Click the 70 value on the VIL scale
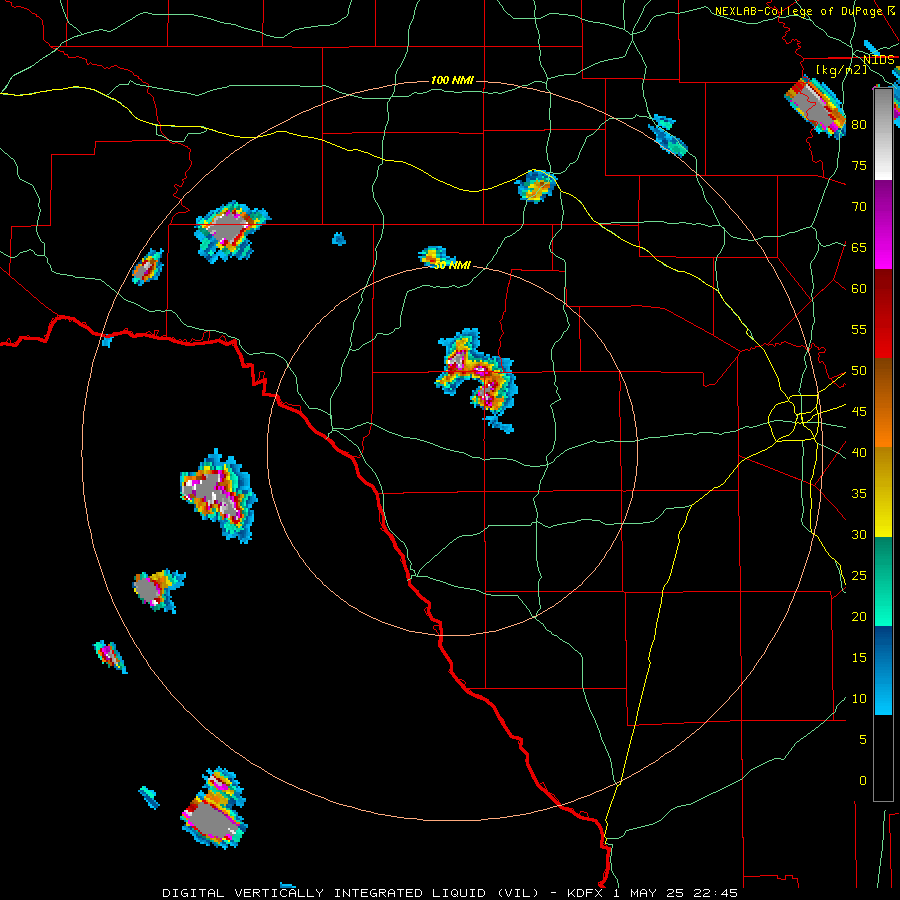Viewport: 900px width, 900px height. click(x=859, y=207)
